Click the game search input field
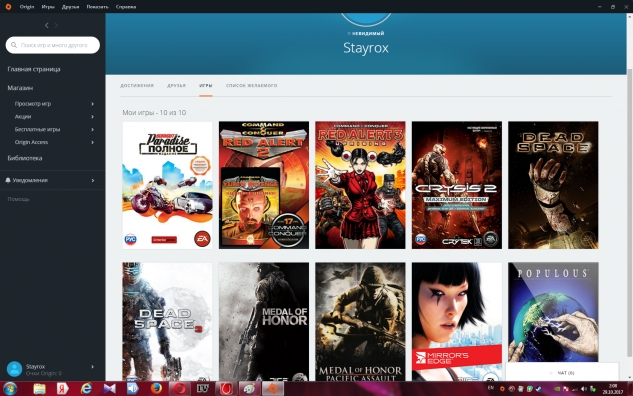Image resolution: width=633 pixels, height=396 pixels. (53, 45)
